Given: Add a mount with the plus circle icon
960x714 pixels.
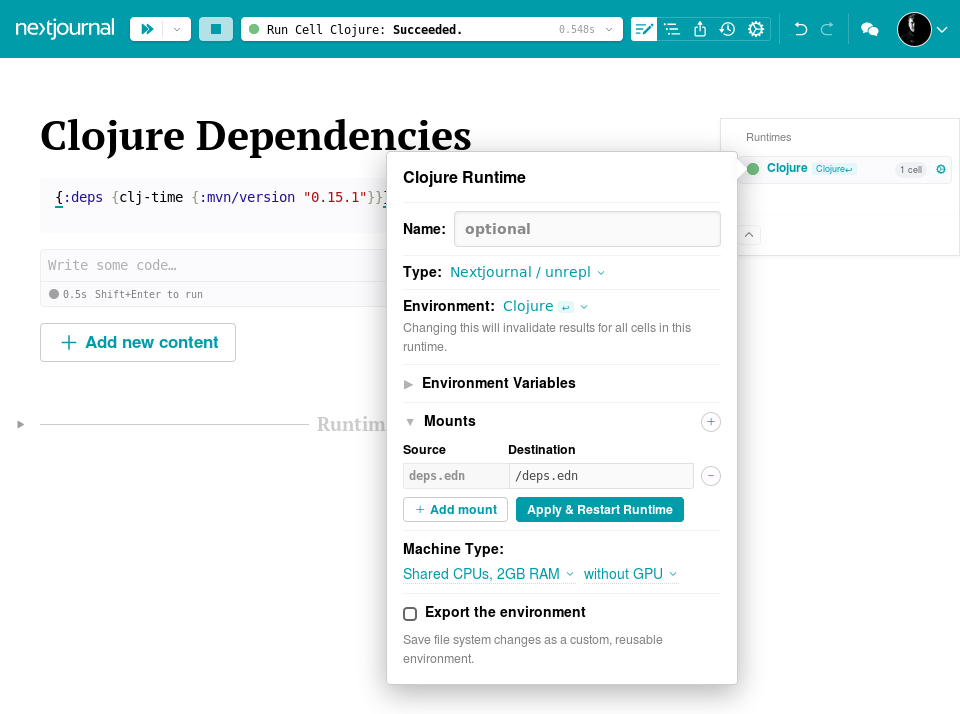Looking at the screenshot, I should point(710,422).
